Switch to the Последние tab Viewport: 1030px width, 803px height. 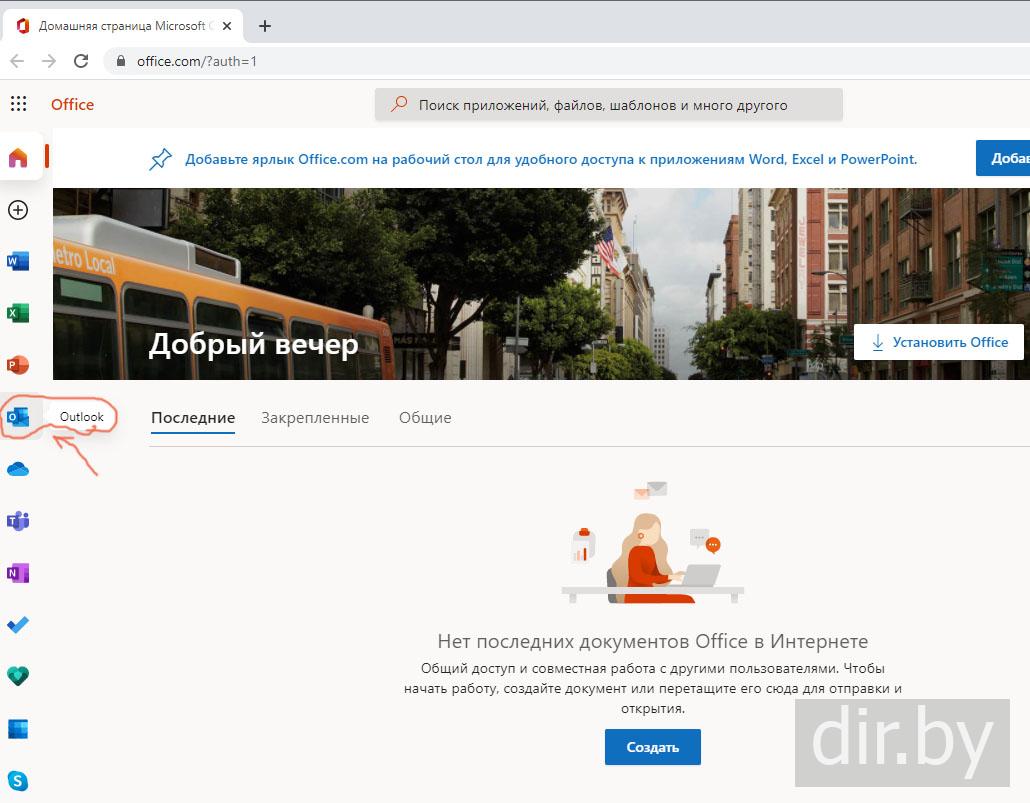[193, 418]
